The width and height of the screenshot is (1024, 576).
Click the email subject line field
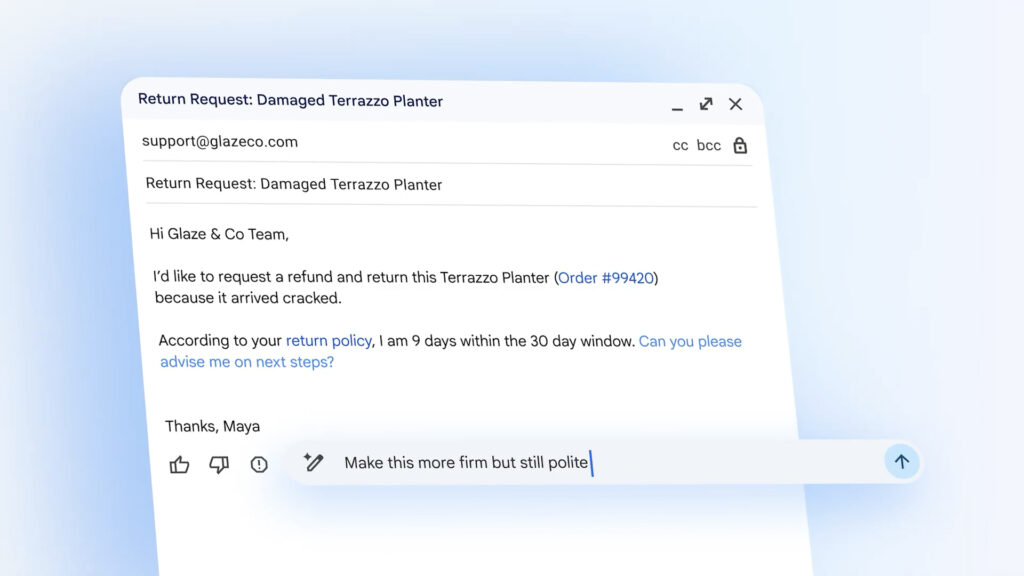pos(294,184)
